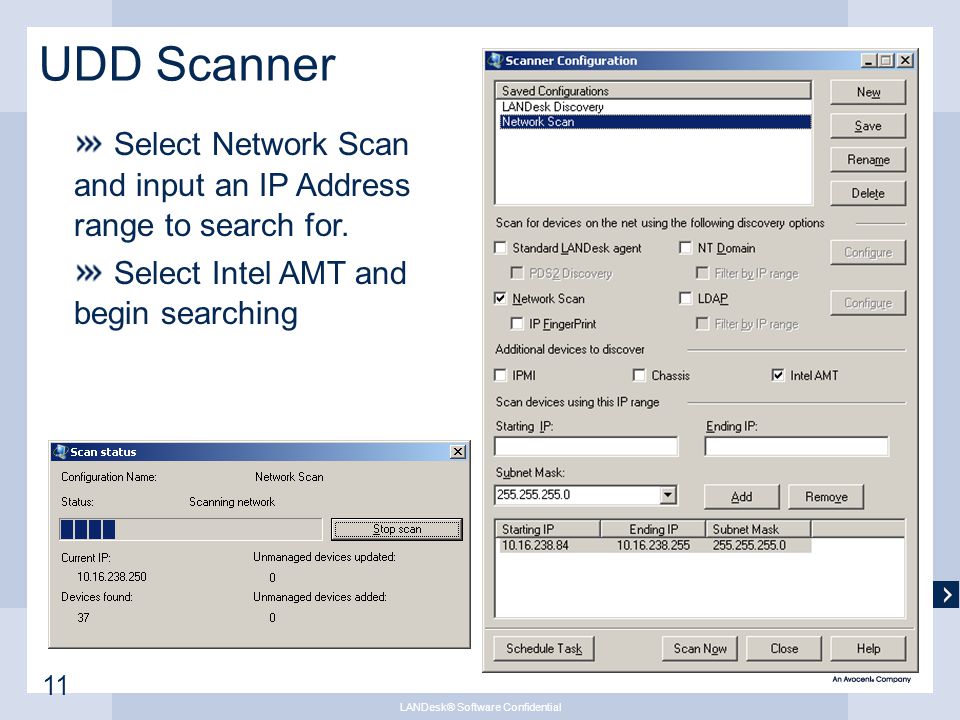This screenshot has width=960, height=720.
Task: Click the Scan Now button
Action: [x=700, y=648]
